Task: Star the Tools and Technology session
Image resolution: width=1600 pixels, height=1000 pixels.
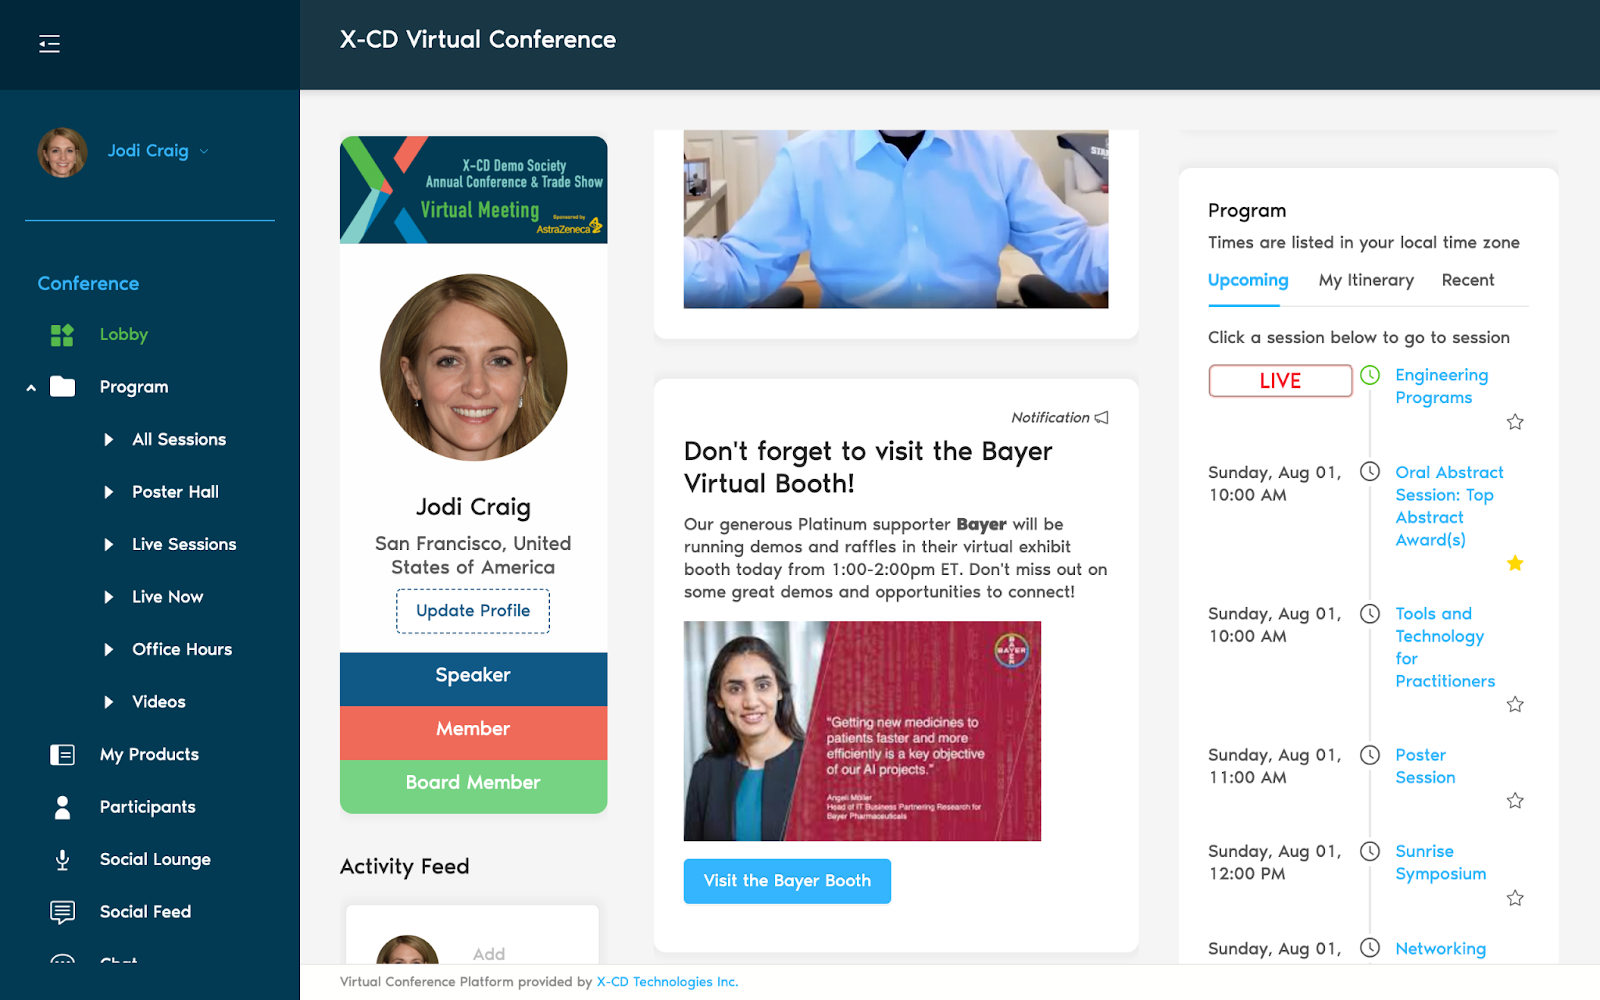Action: (1515, 705)
